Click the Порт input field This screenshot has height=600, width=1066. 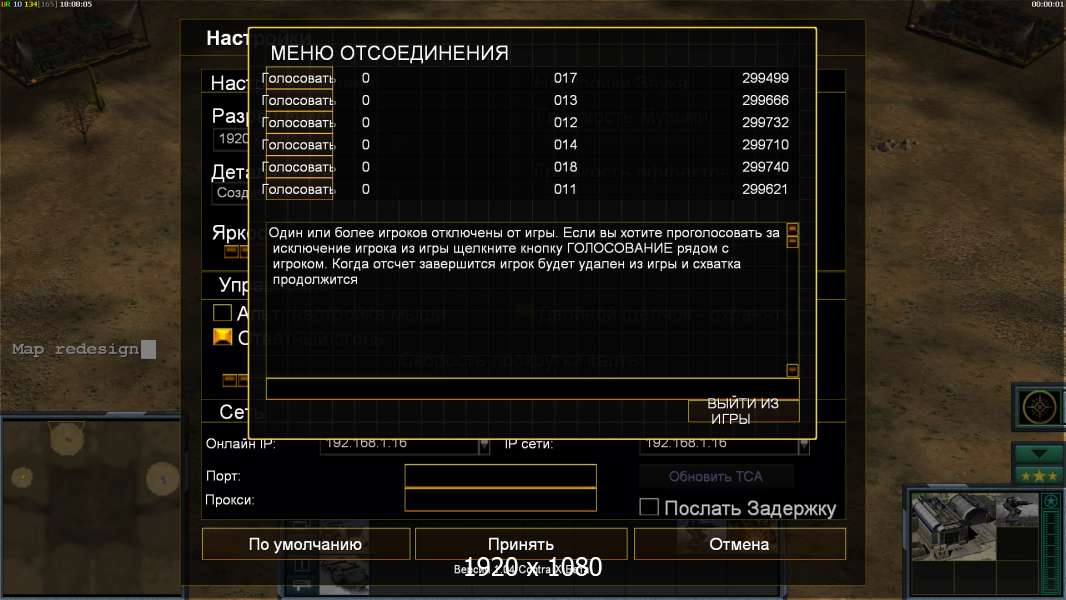(500, 476)
